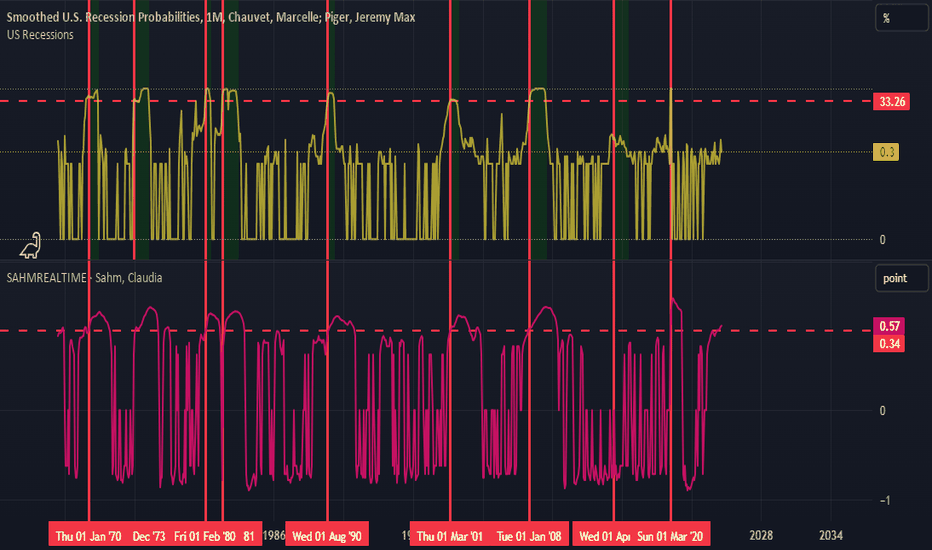Click the Fri 01 Feb '80 date marker
This screenshot has height=550, width=932.
click(204, 536)
